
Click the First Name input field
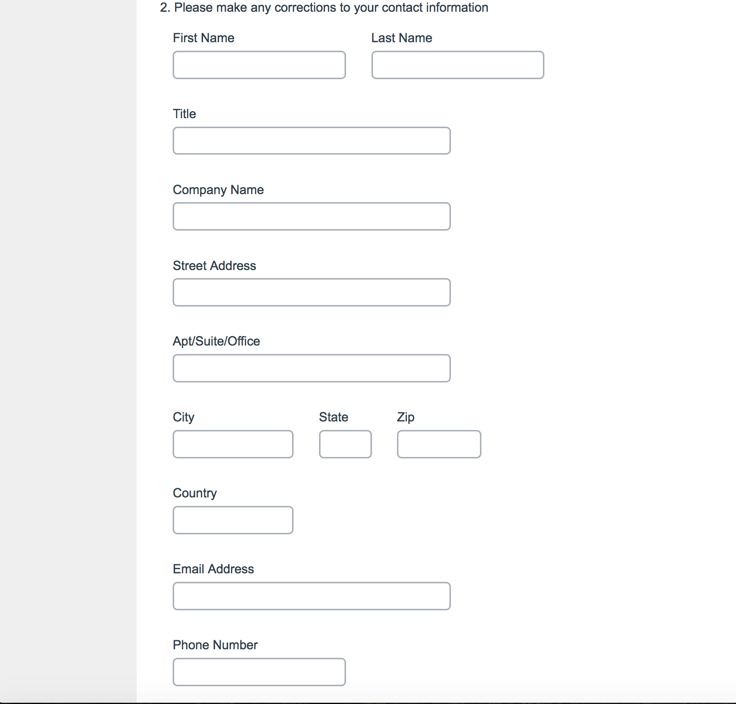259,65
